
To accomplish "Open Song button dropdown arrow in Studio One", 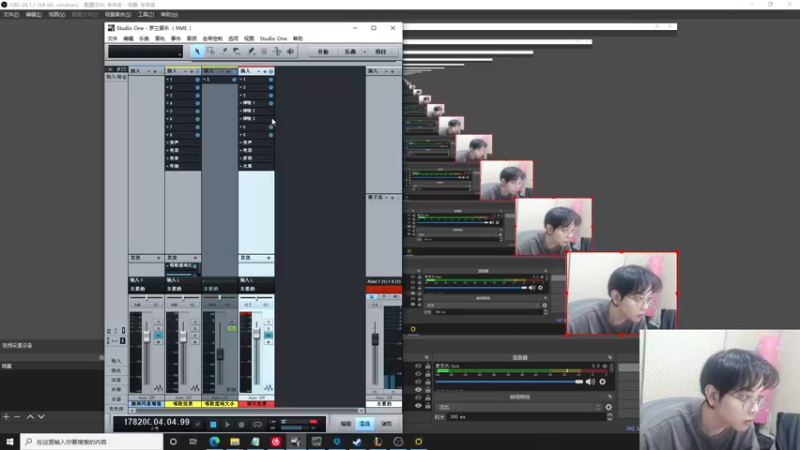I will point(364,52).
